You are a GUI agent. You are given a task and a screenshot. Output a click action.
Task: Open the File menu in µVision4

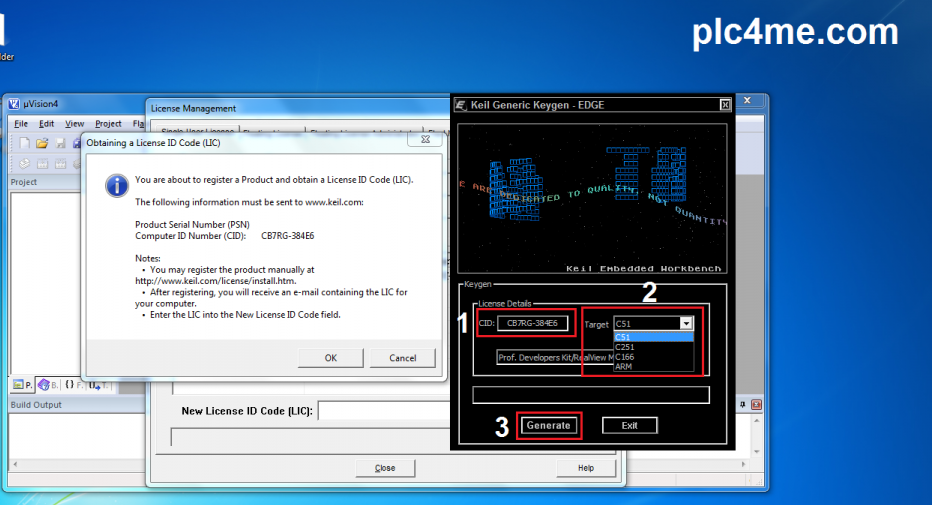tap(21, 123)
